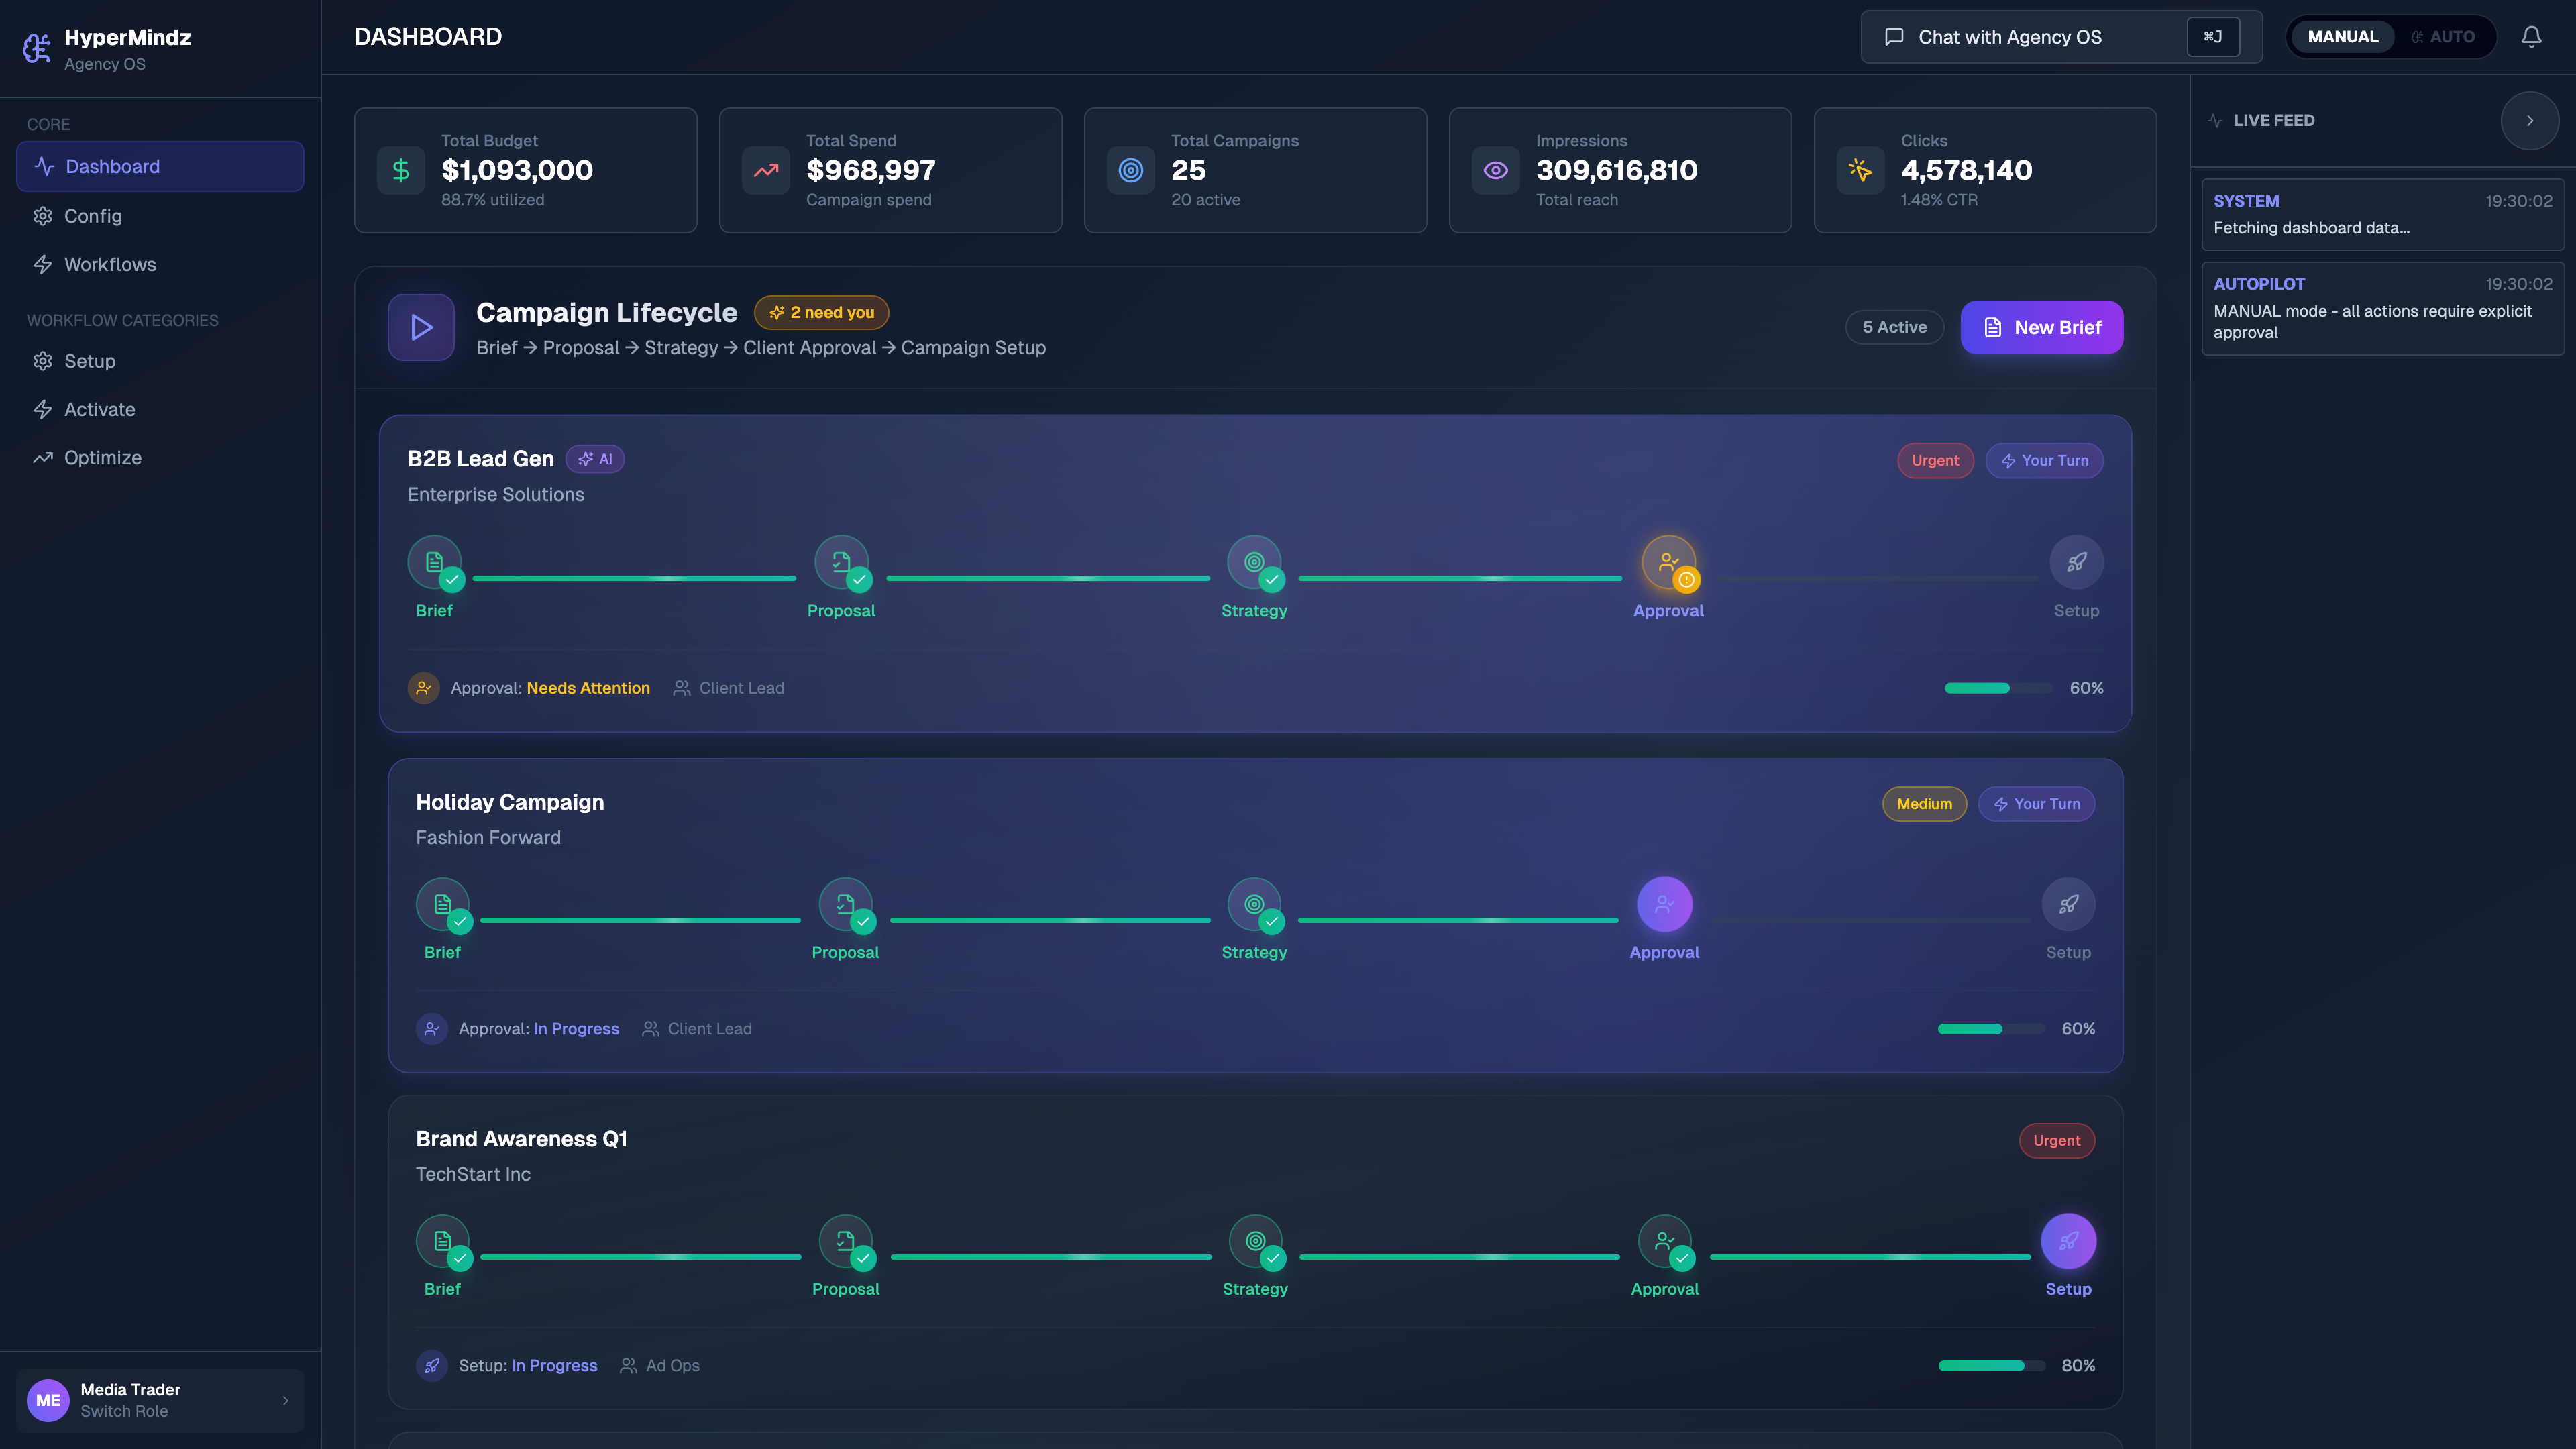Image resolution: width=2576 pixels, height=1449 pixels.
Task: Select Dashboard in the sidebar menu
Action: pyautogui.click(x=112, y=166)
